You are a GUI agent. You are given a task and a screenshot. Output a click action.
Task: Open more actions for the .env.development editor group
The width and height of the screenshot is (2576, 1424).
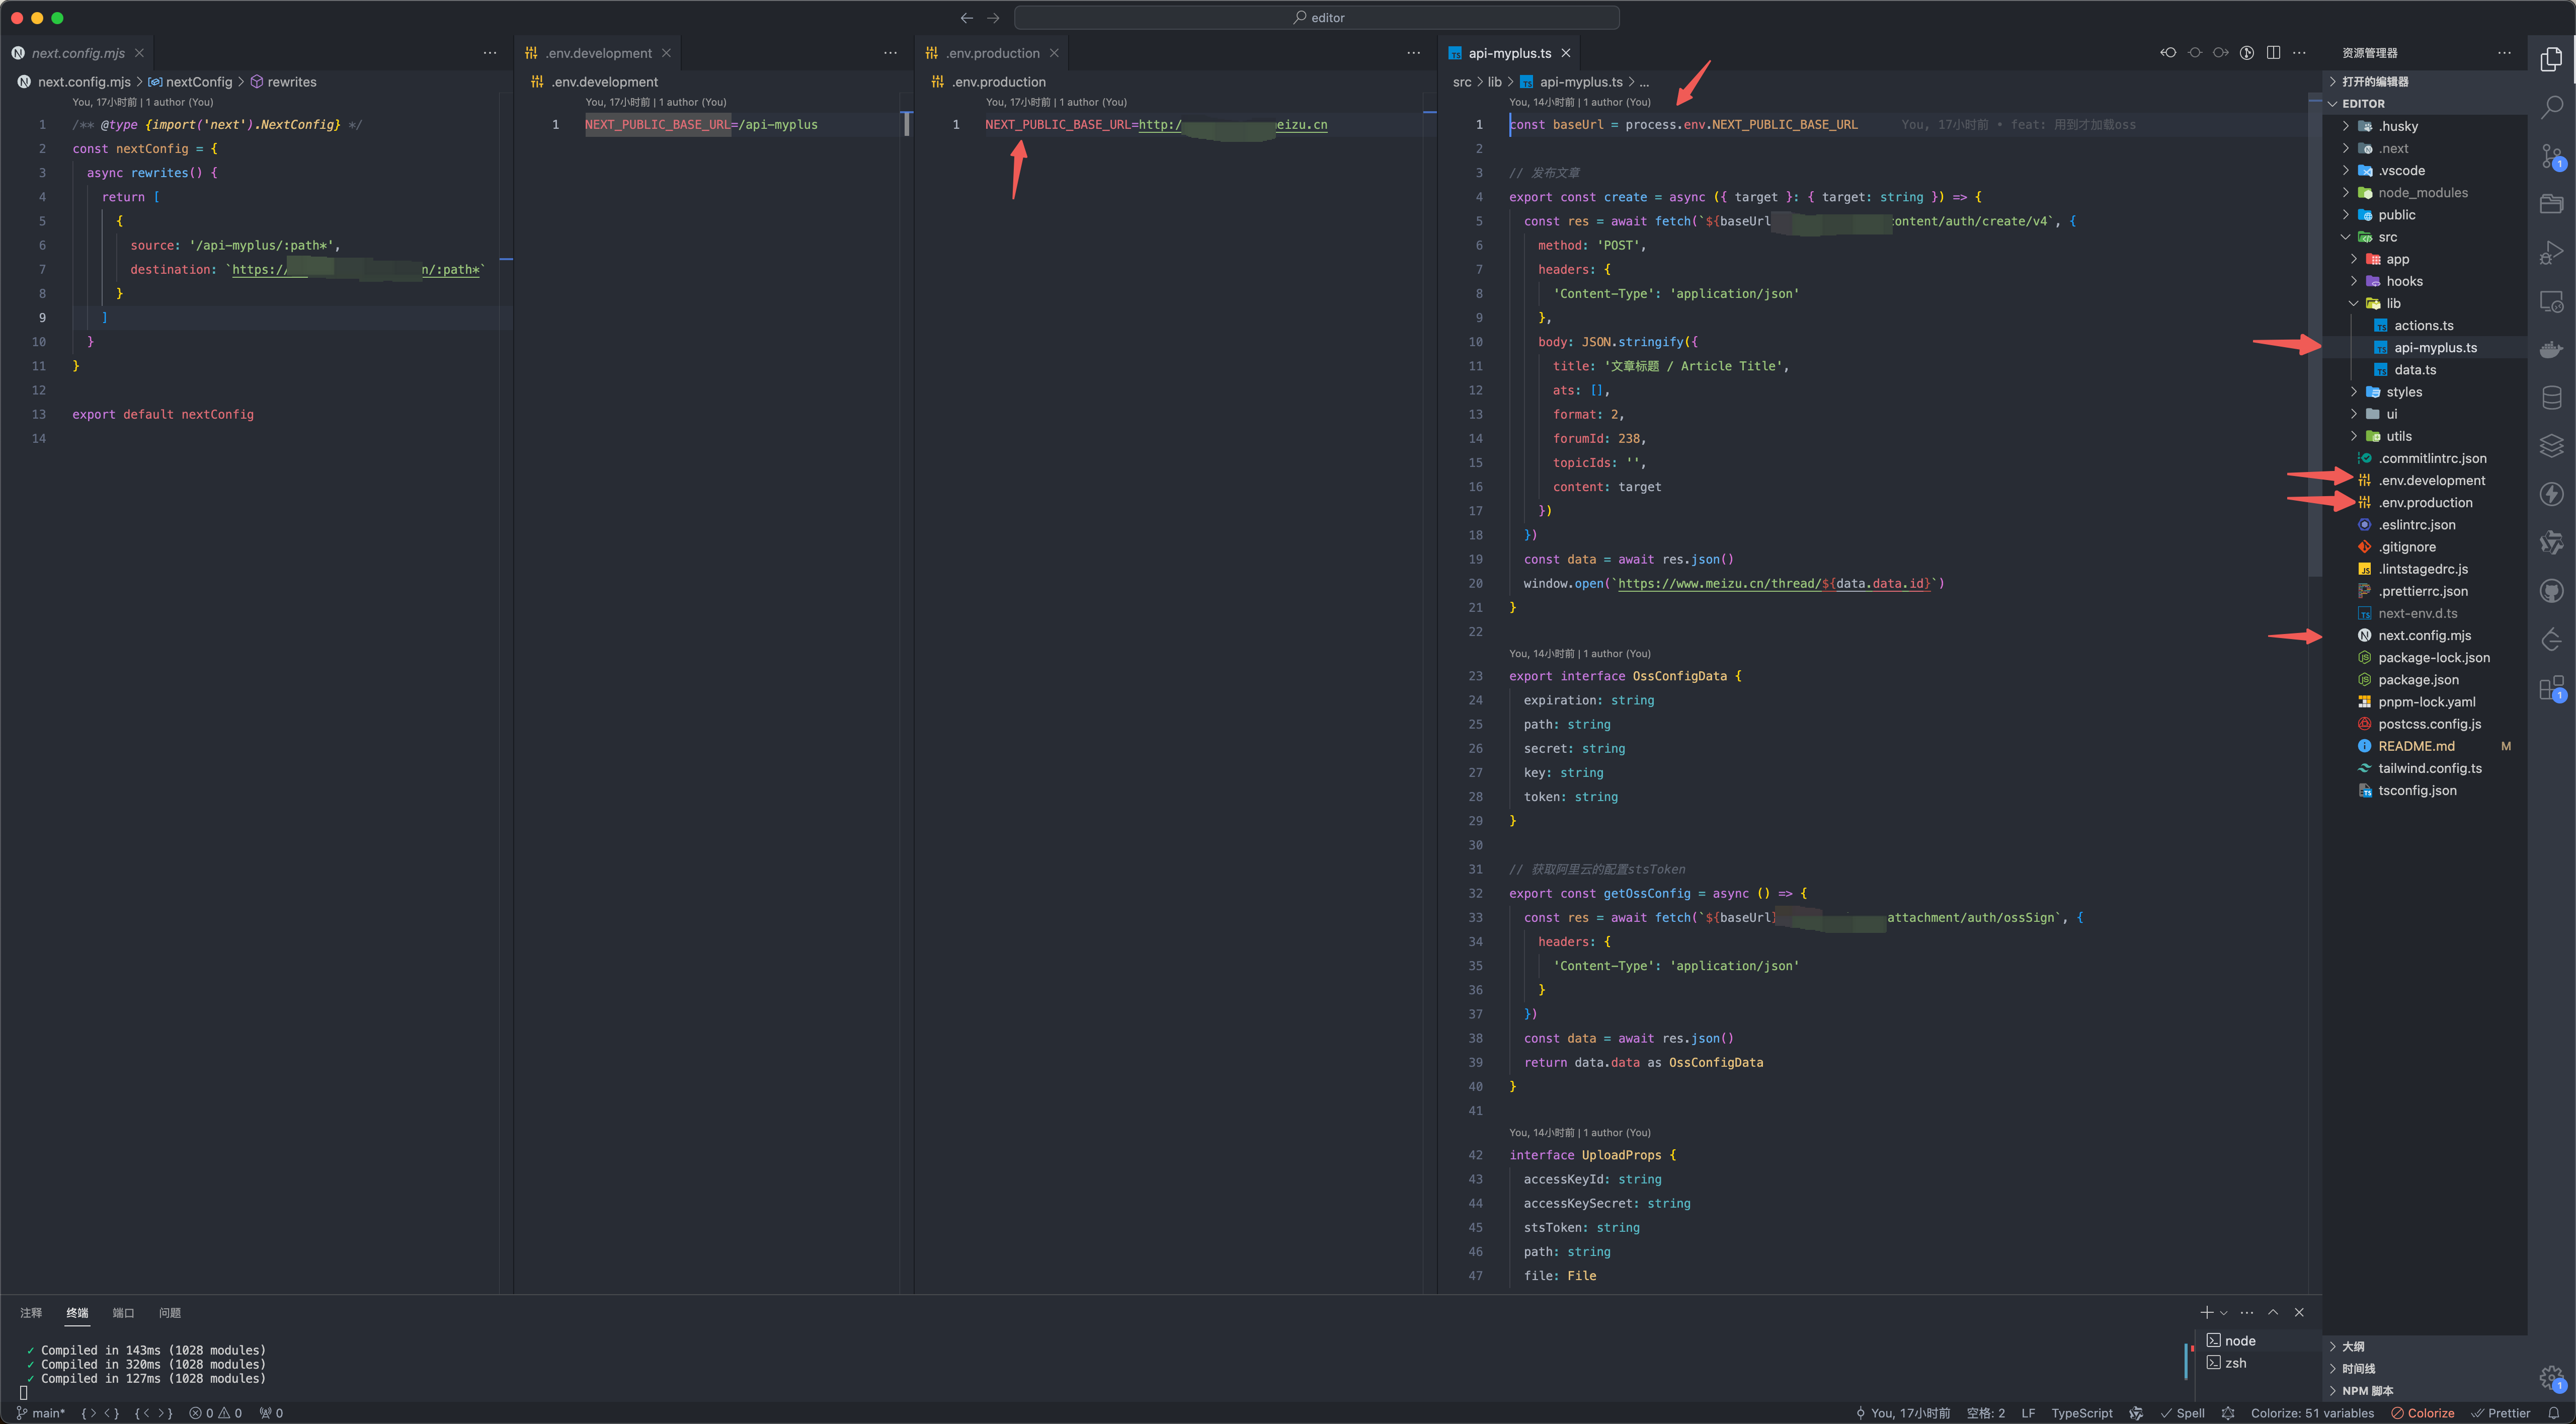[891, 53]
